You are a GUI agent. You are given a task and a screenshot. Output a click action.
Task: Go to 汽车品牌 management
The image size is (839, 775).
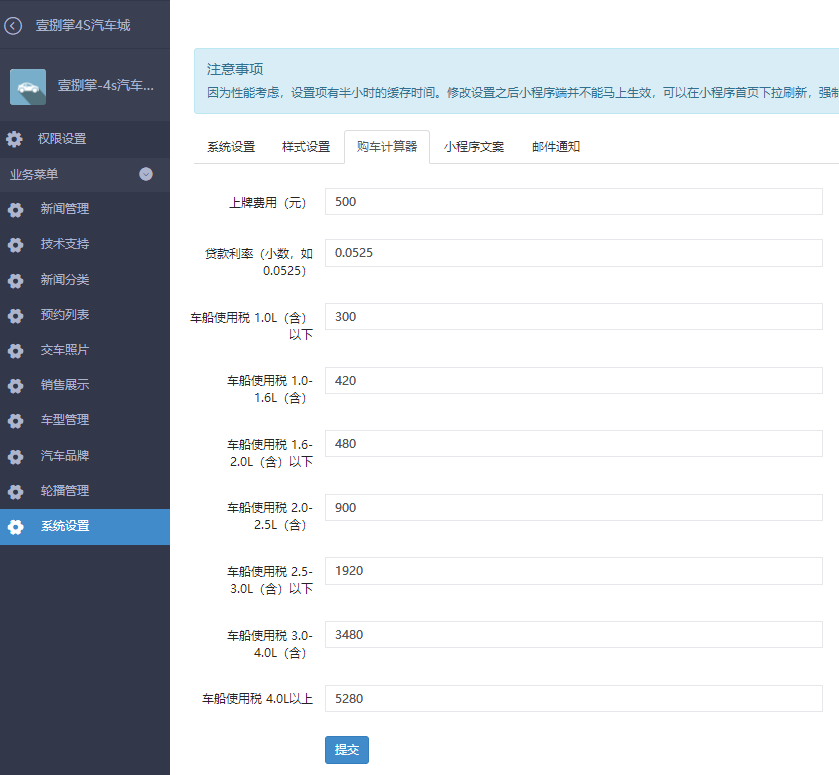click(65, 455)
